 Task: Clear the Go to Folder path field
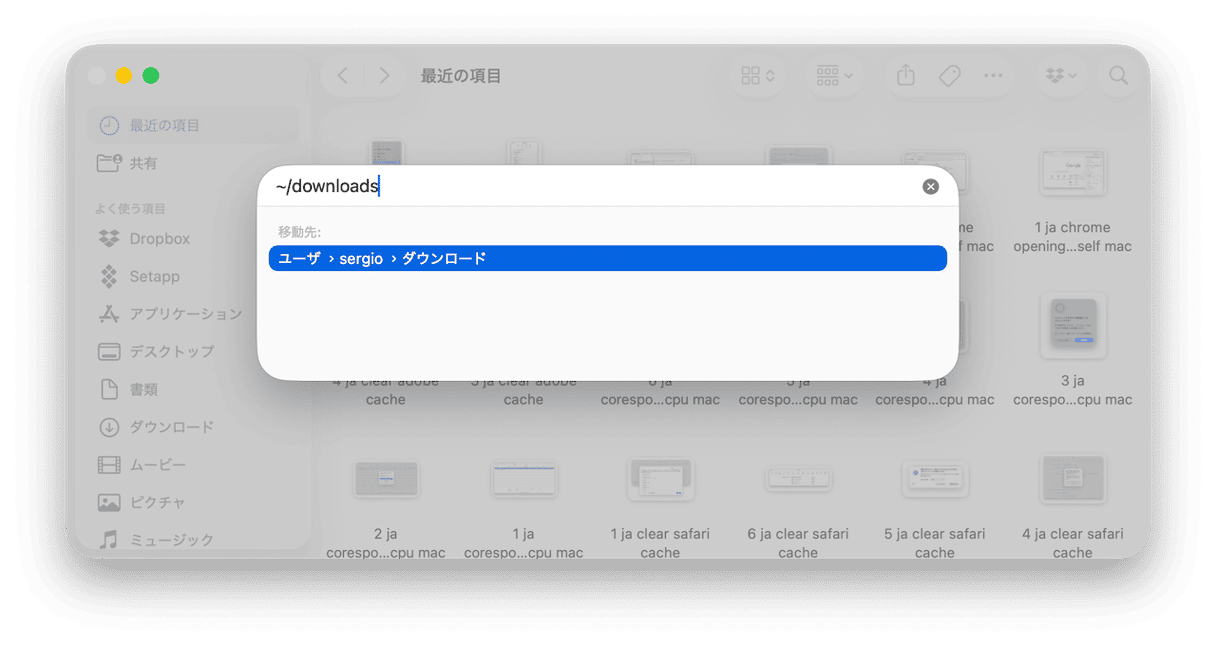click(x=930, y=187)
